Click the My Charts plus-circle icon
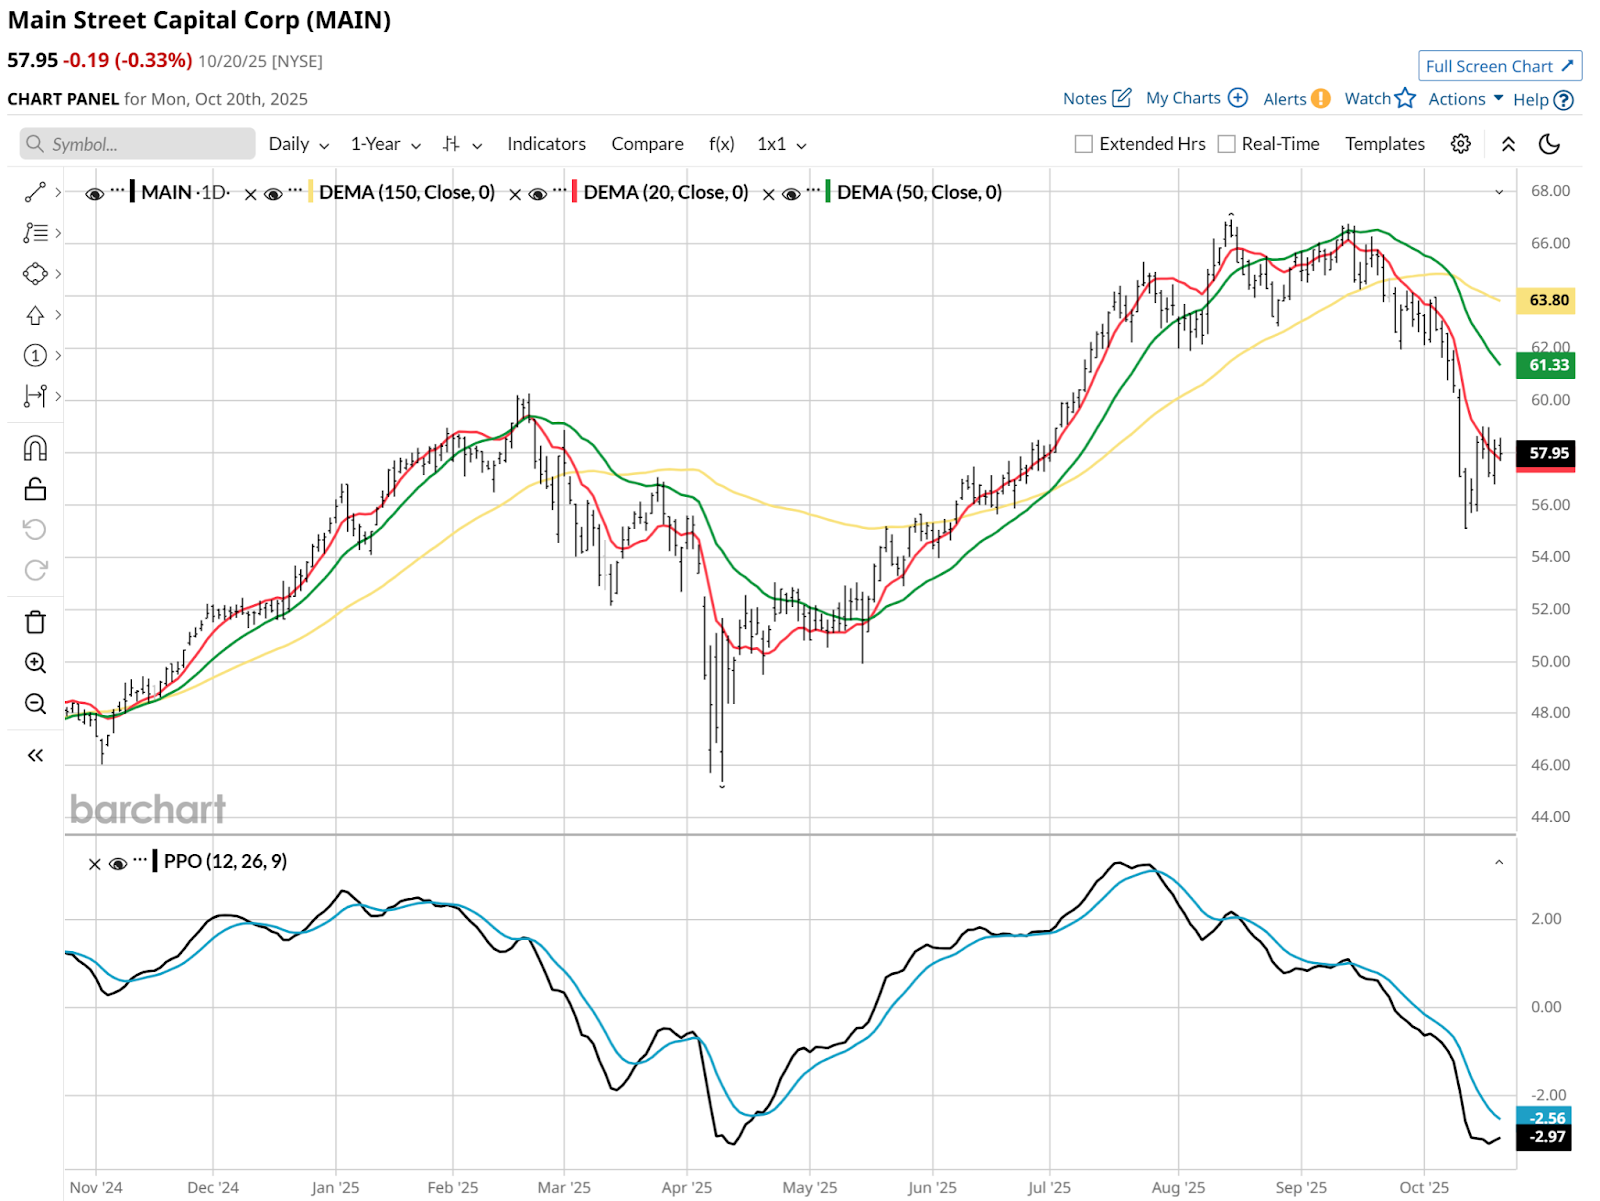Image resolution: width=1600 pixels, height=1201 pixels. tap(1238, 98)
